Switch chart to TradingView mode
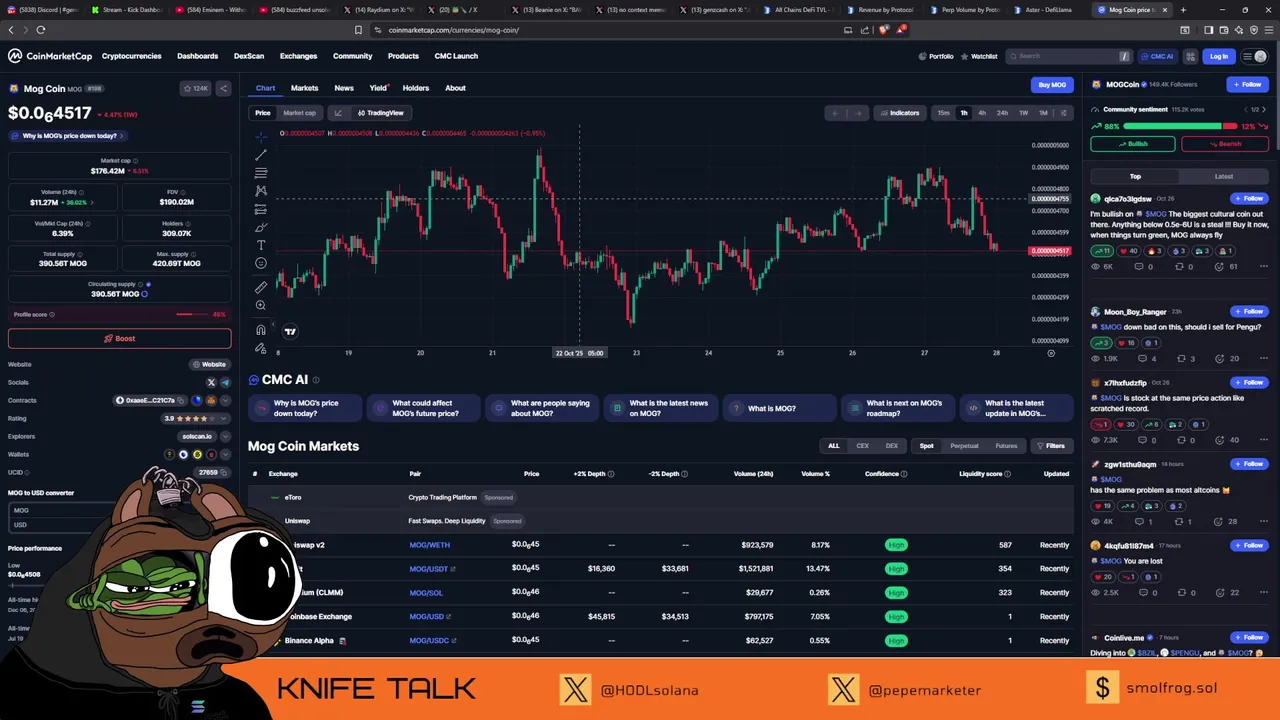The image size is (1280, 720). click(x=380, y=113)
